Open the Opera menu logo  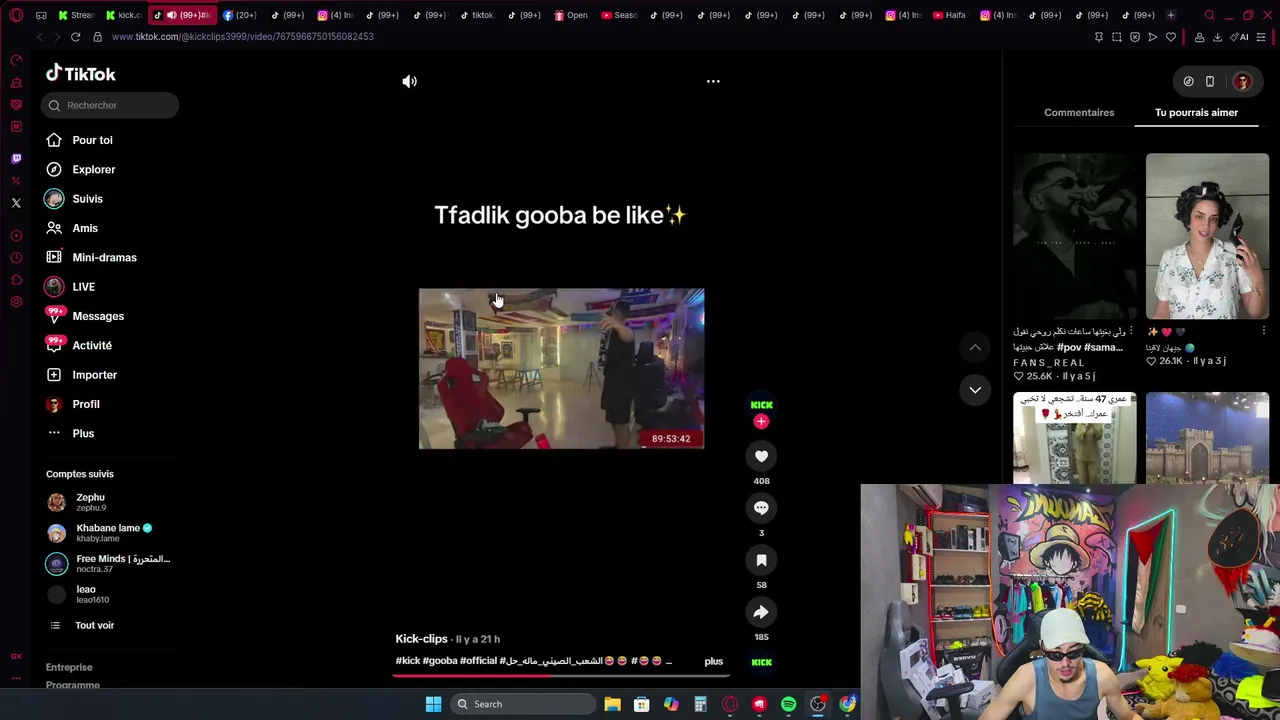pos(16,15)
